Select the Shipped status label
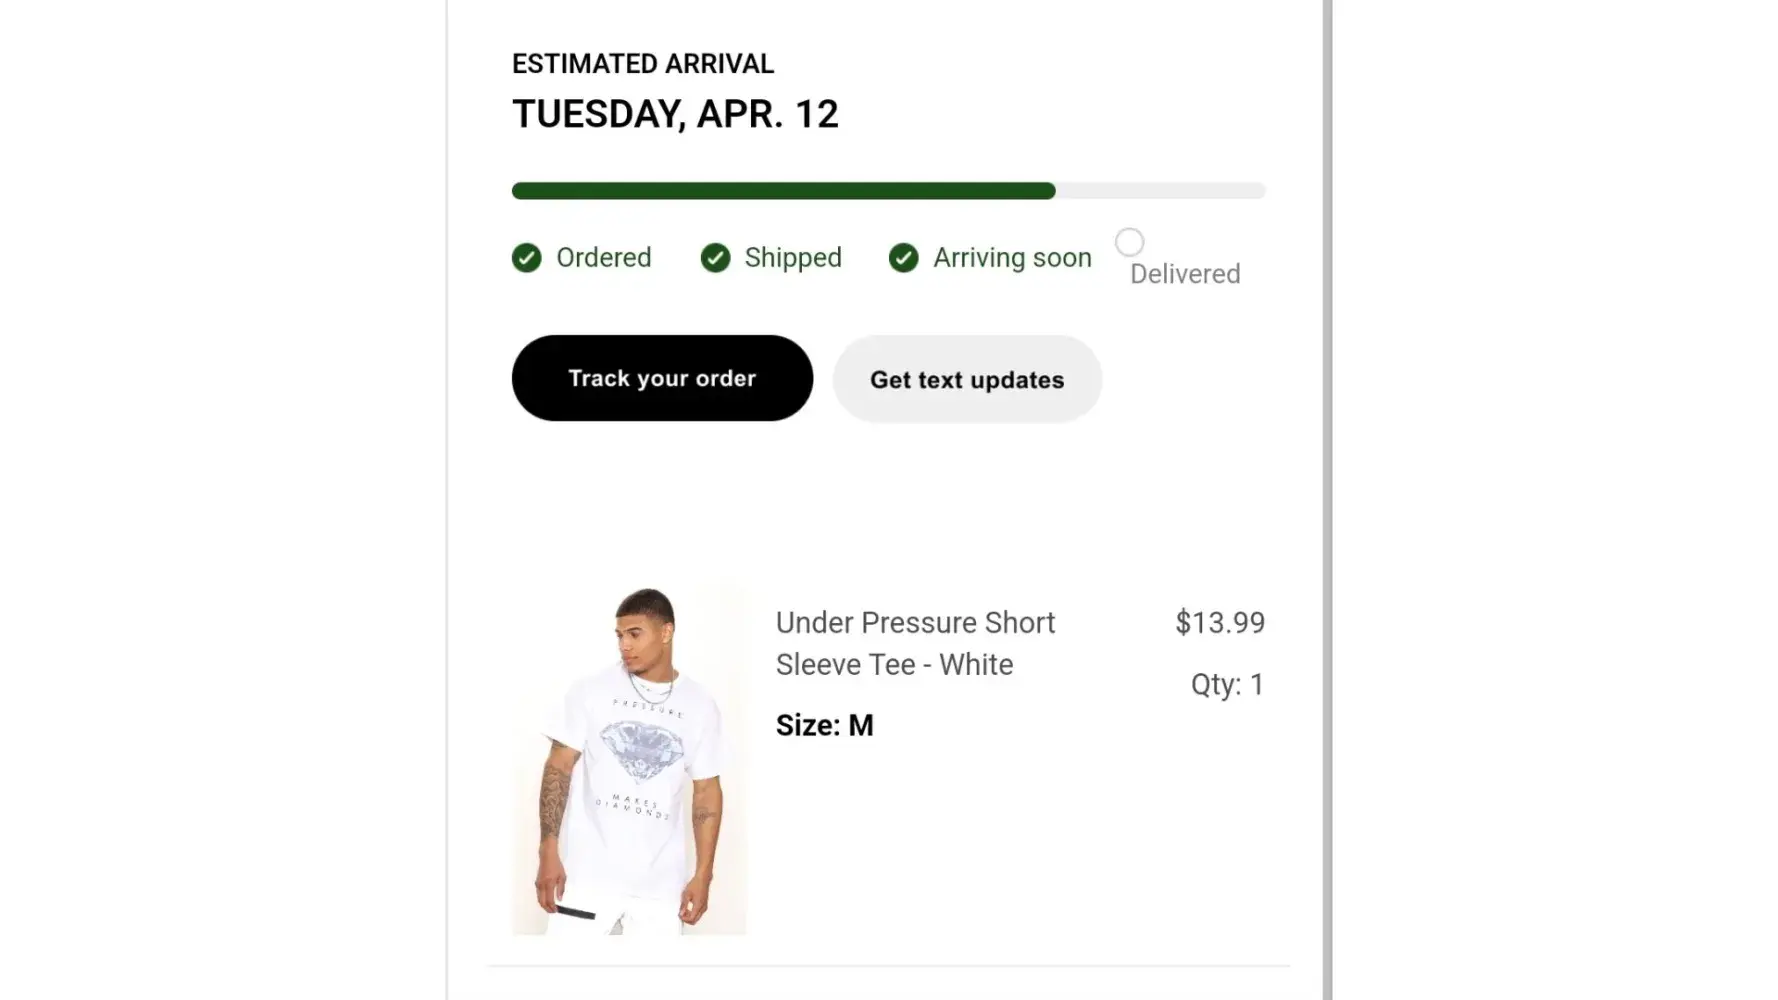Image resolution: width=1778 pixels, height=1000 pixels. click(x=793, y=258)
